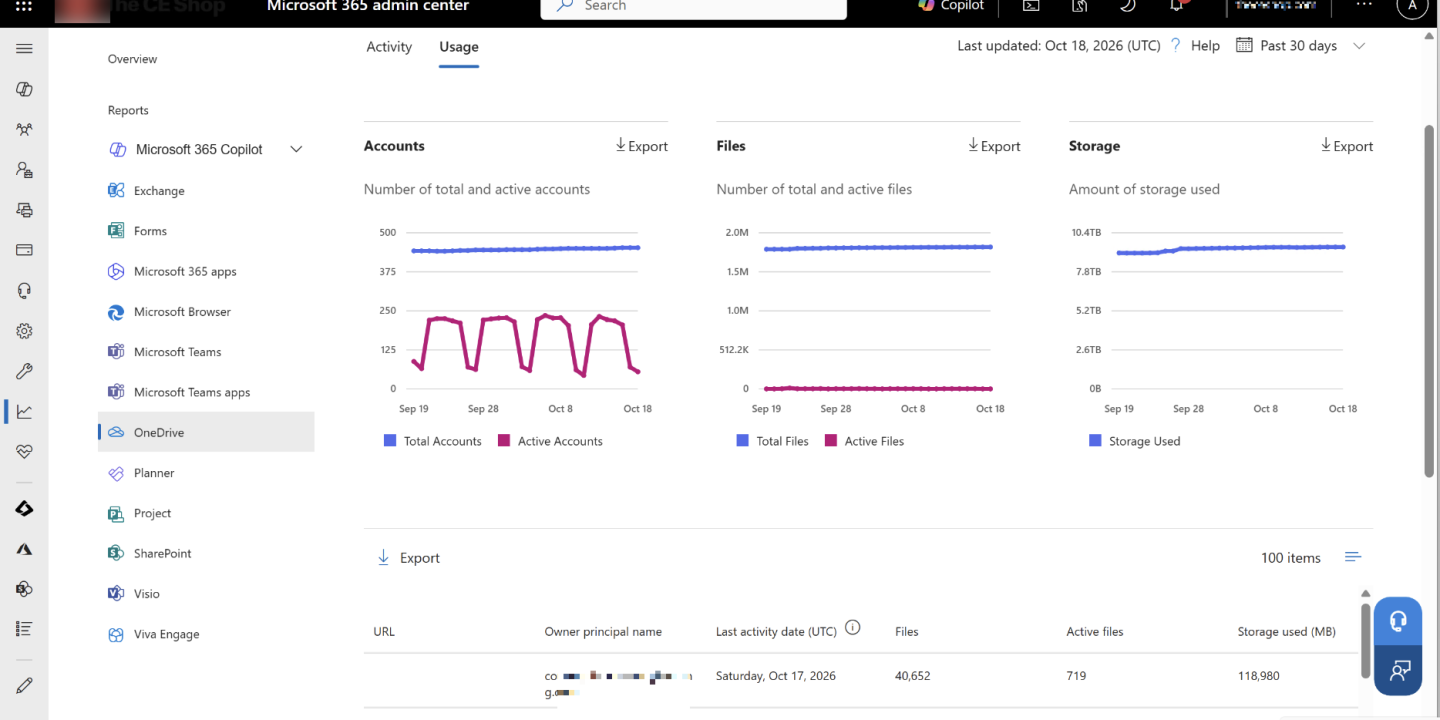Screen dimensions: 1440x720
Task: Open the Users icon in the left rail
Action: pos(24,129)
